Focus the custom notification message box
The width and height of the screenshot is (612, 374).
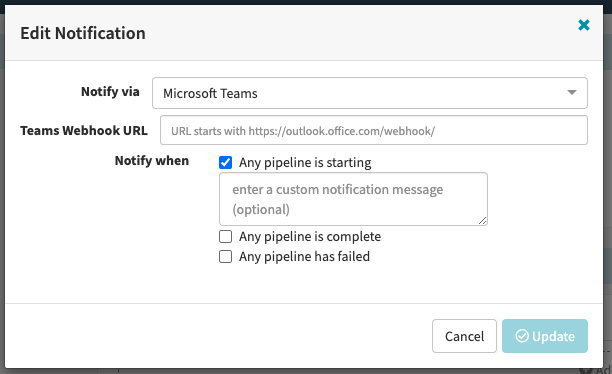(353, 199)
